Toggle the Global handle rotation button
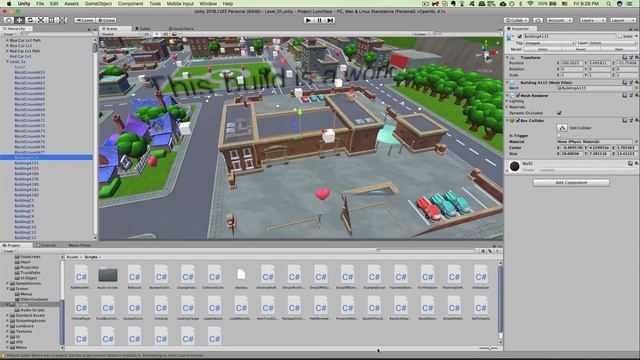640x360 pixels. pyautogui.click(x=107, y=20)
